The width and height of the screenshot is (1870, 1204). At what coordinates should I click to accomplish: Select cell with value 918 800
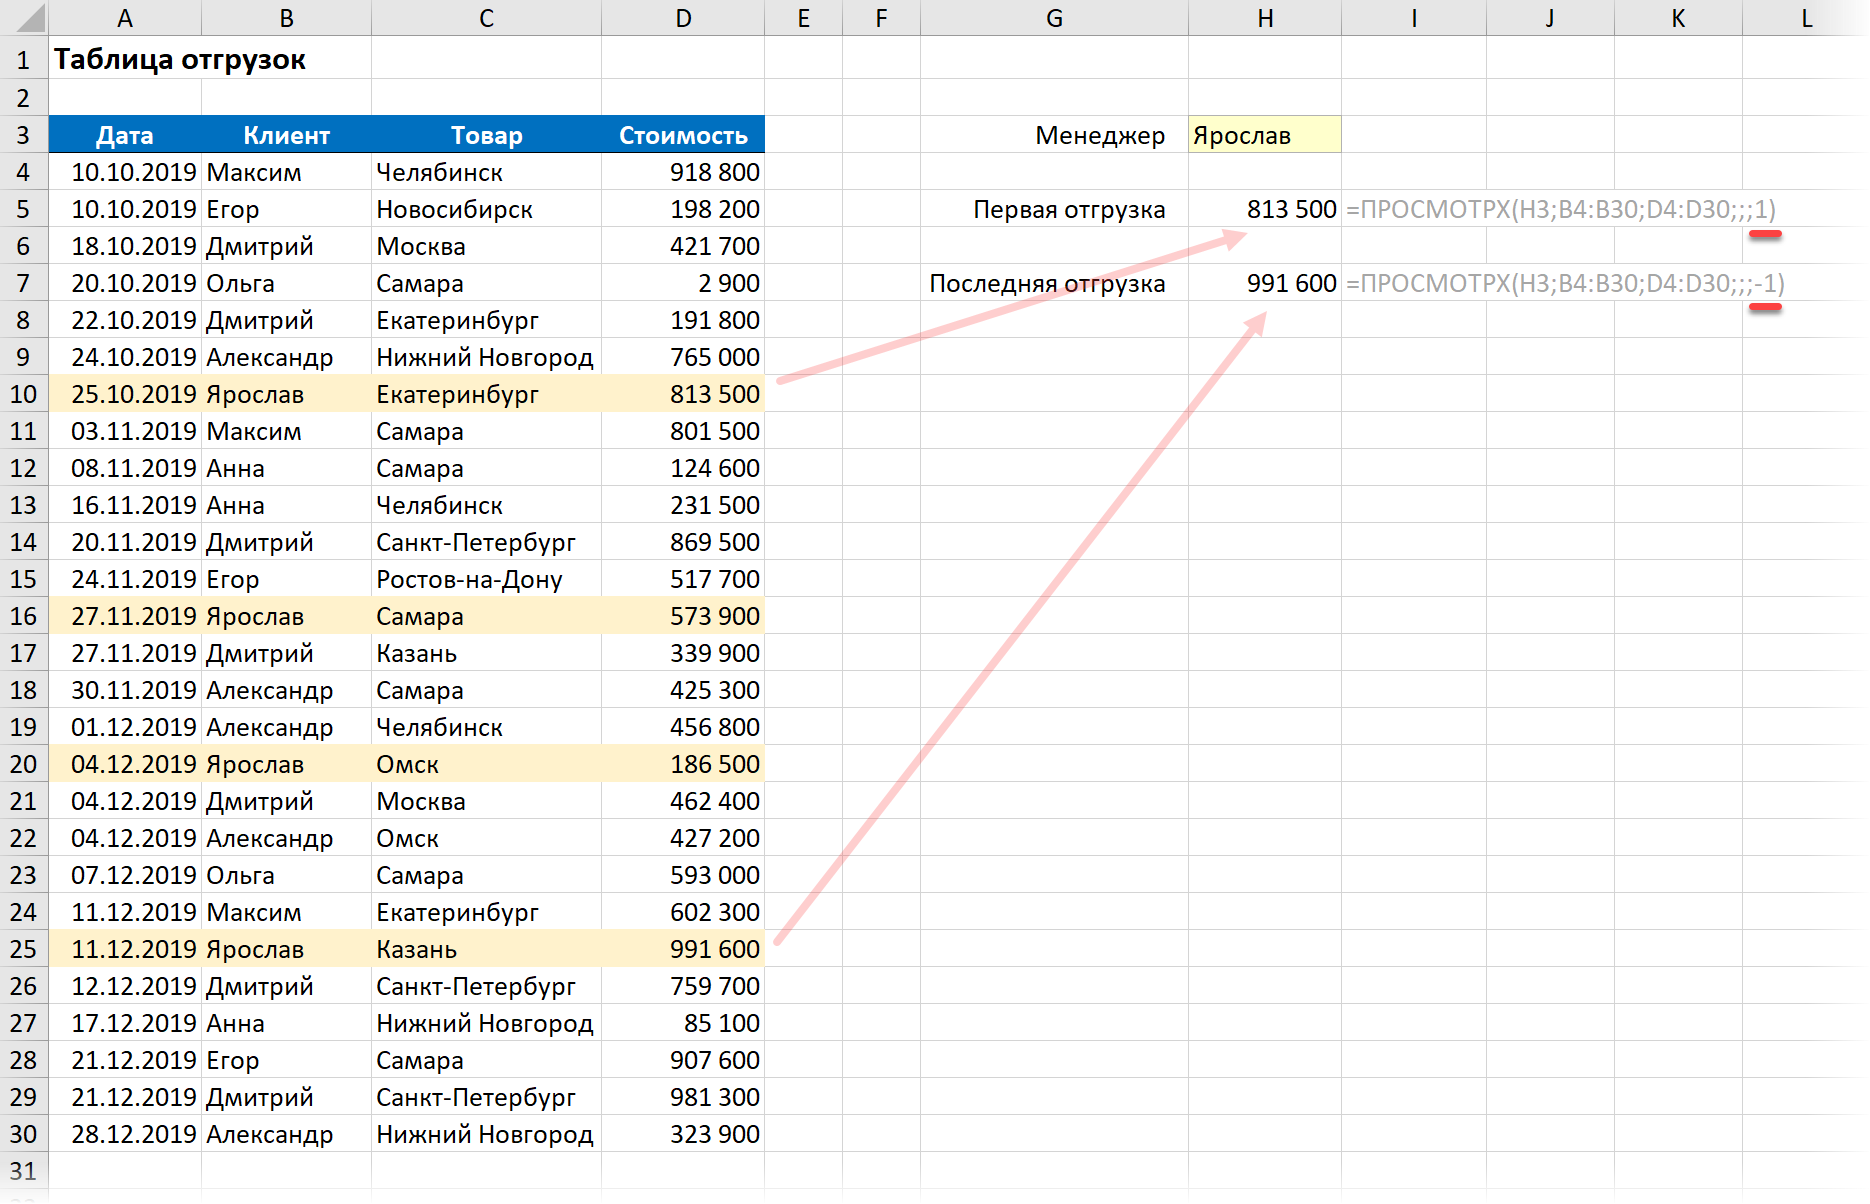click(683, 172)
